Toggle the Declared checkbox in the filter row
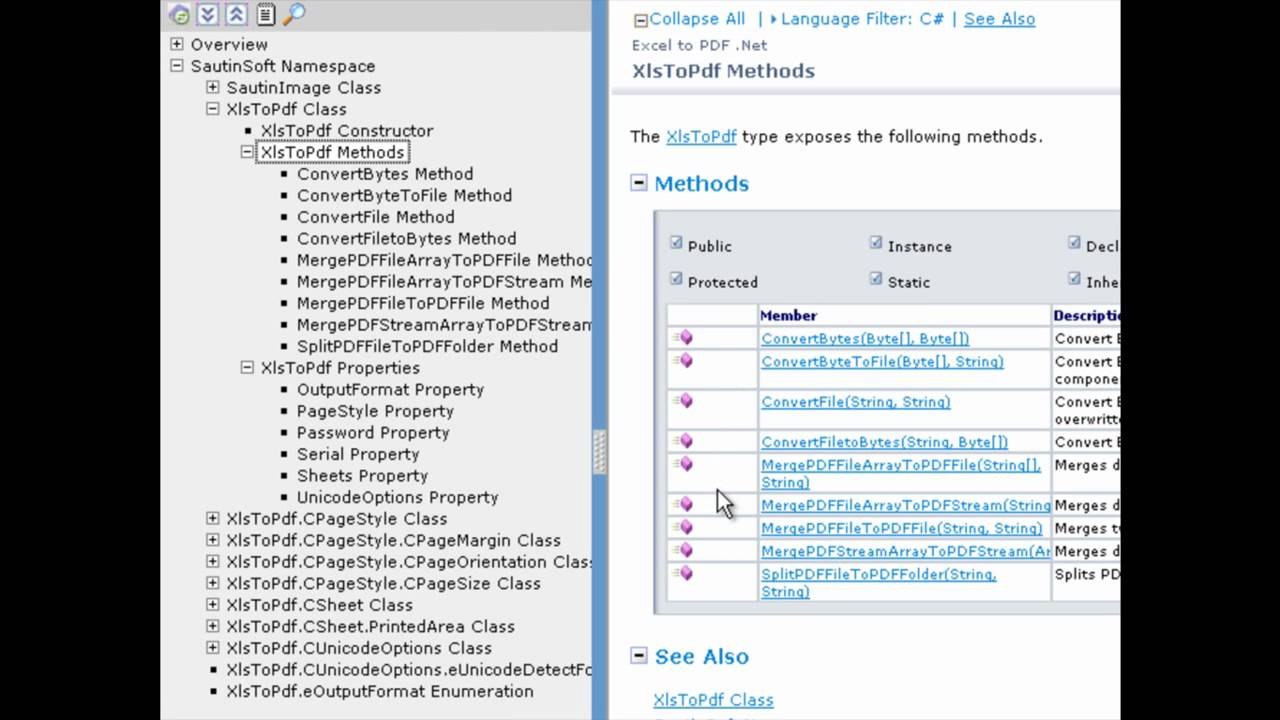 click(1074, 243)
